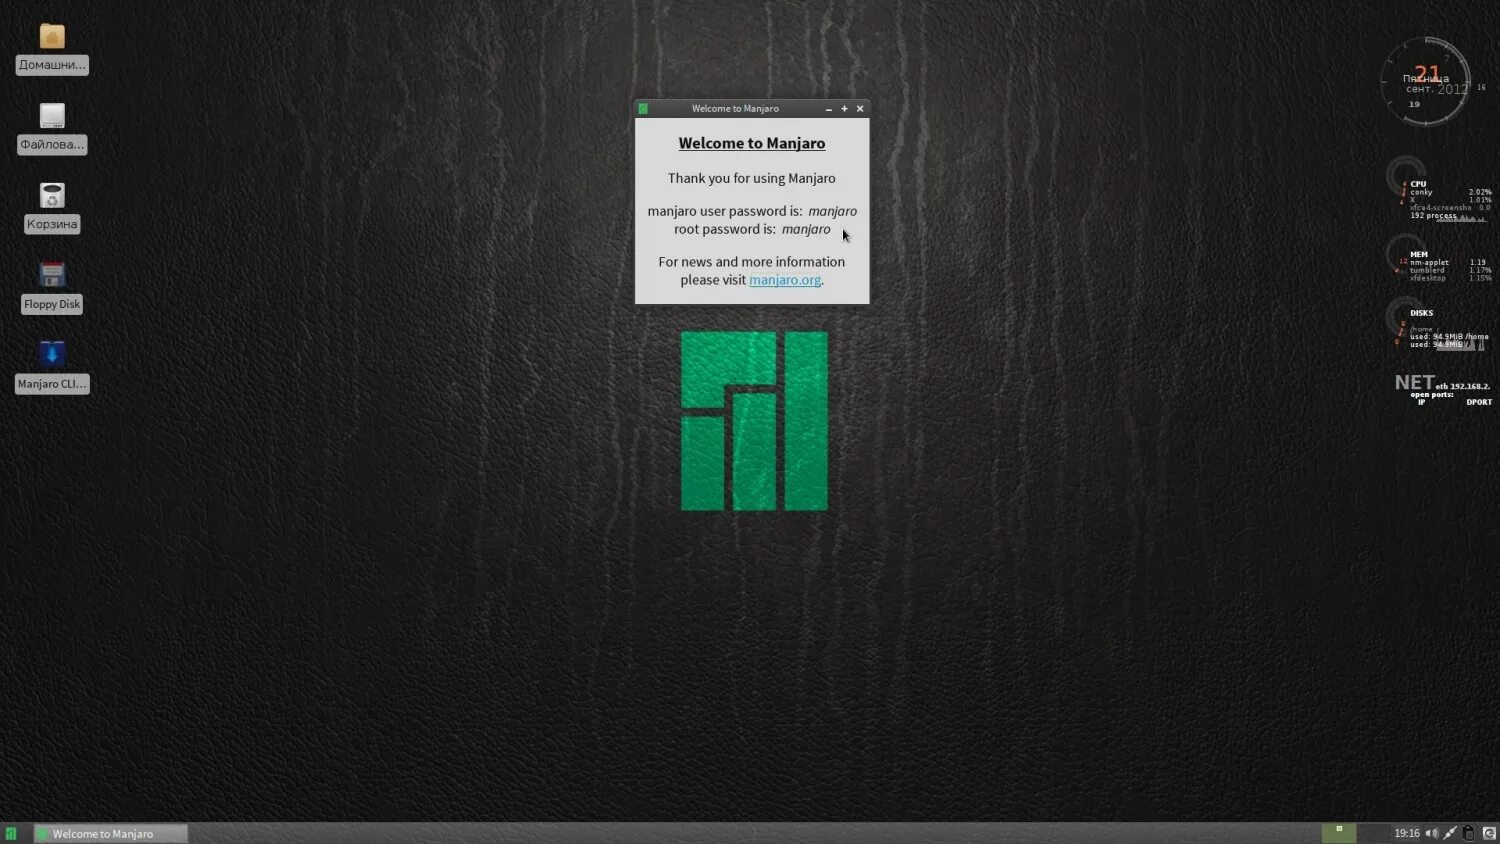Maximize the Welcome to Manjaro window

[844, 109]
